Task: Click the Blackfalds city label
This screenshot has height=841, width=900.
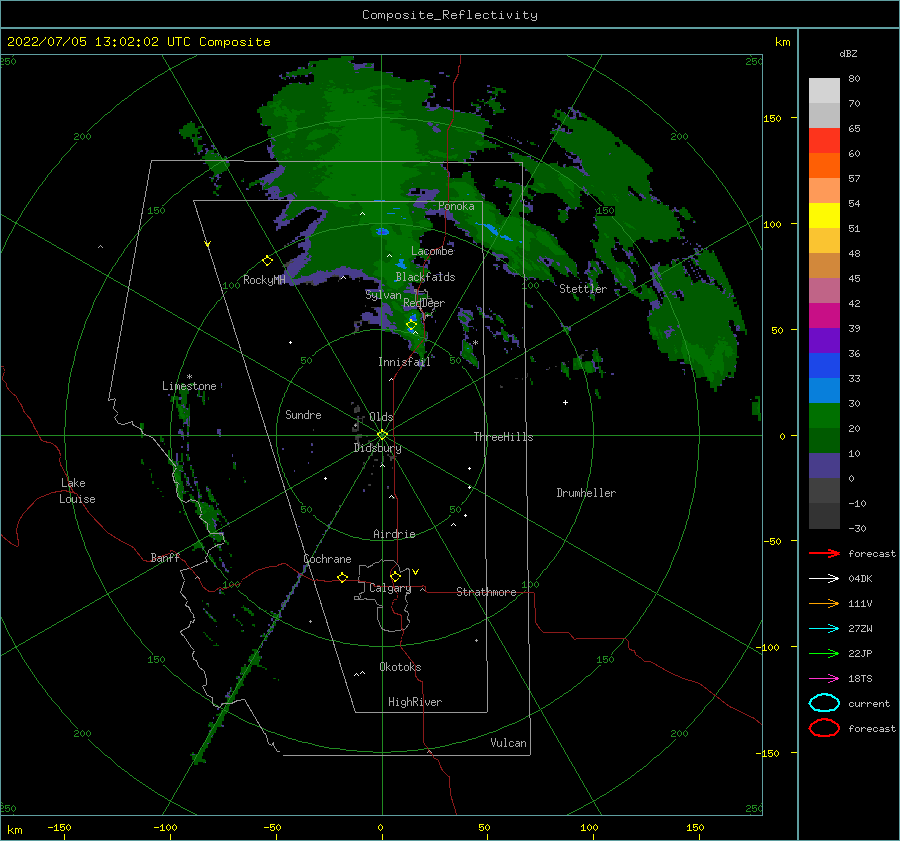Action: pos(425,277)
